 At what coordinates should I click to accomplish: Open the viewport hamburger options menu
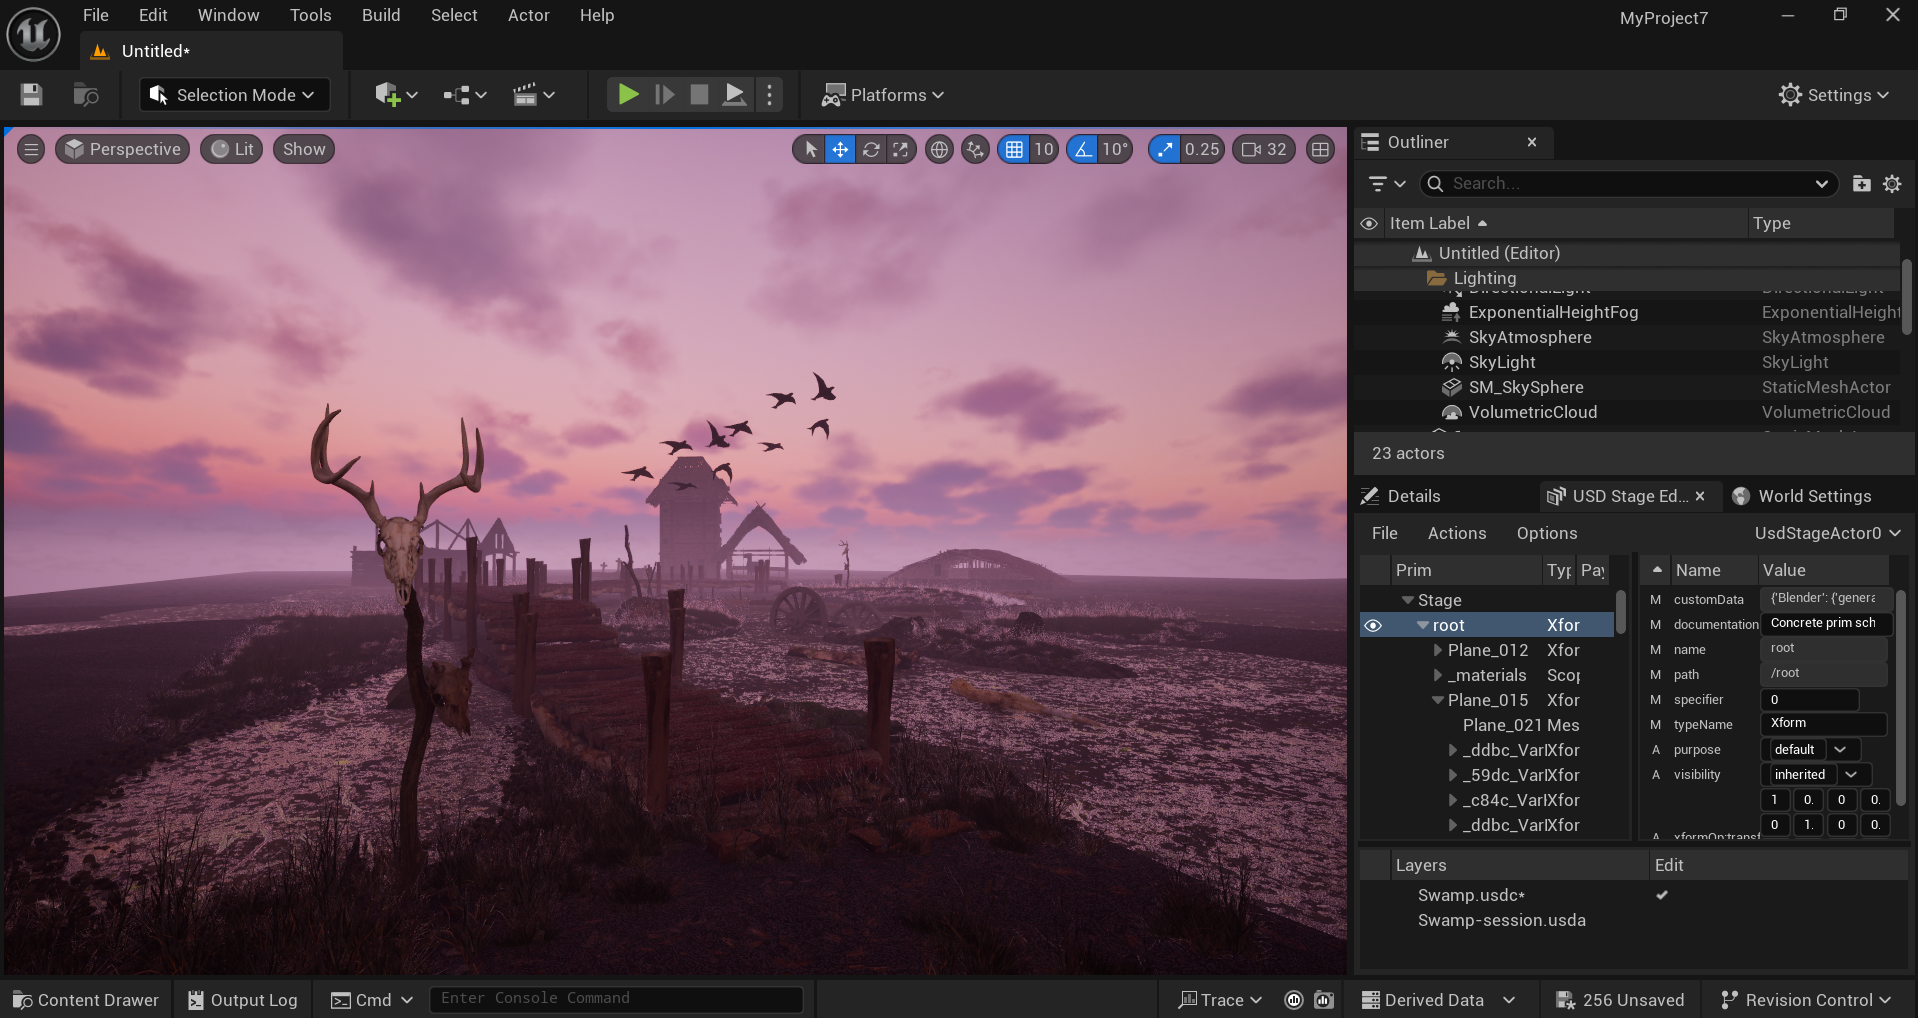pyautogui.click(x=31, y=149)
